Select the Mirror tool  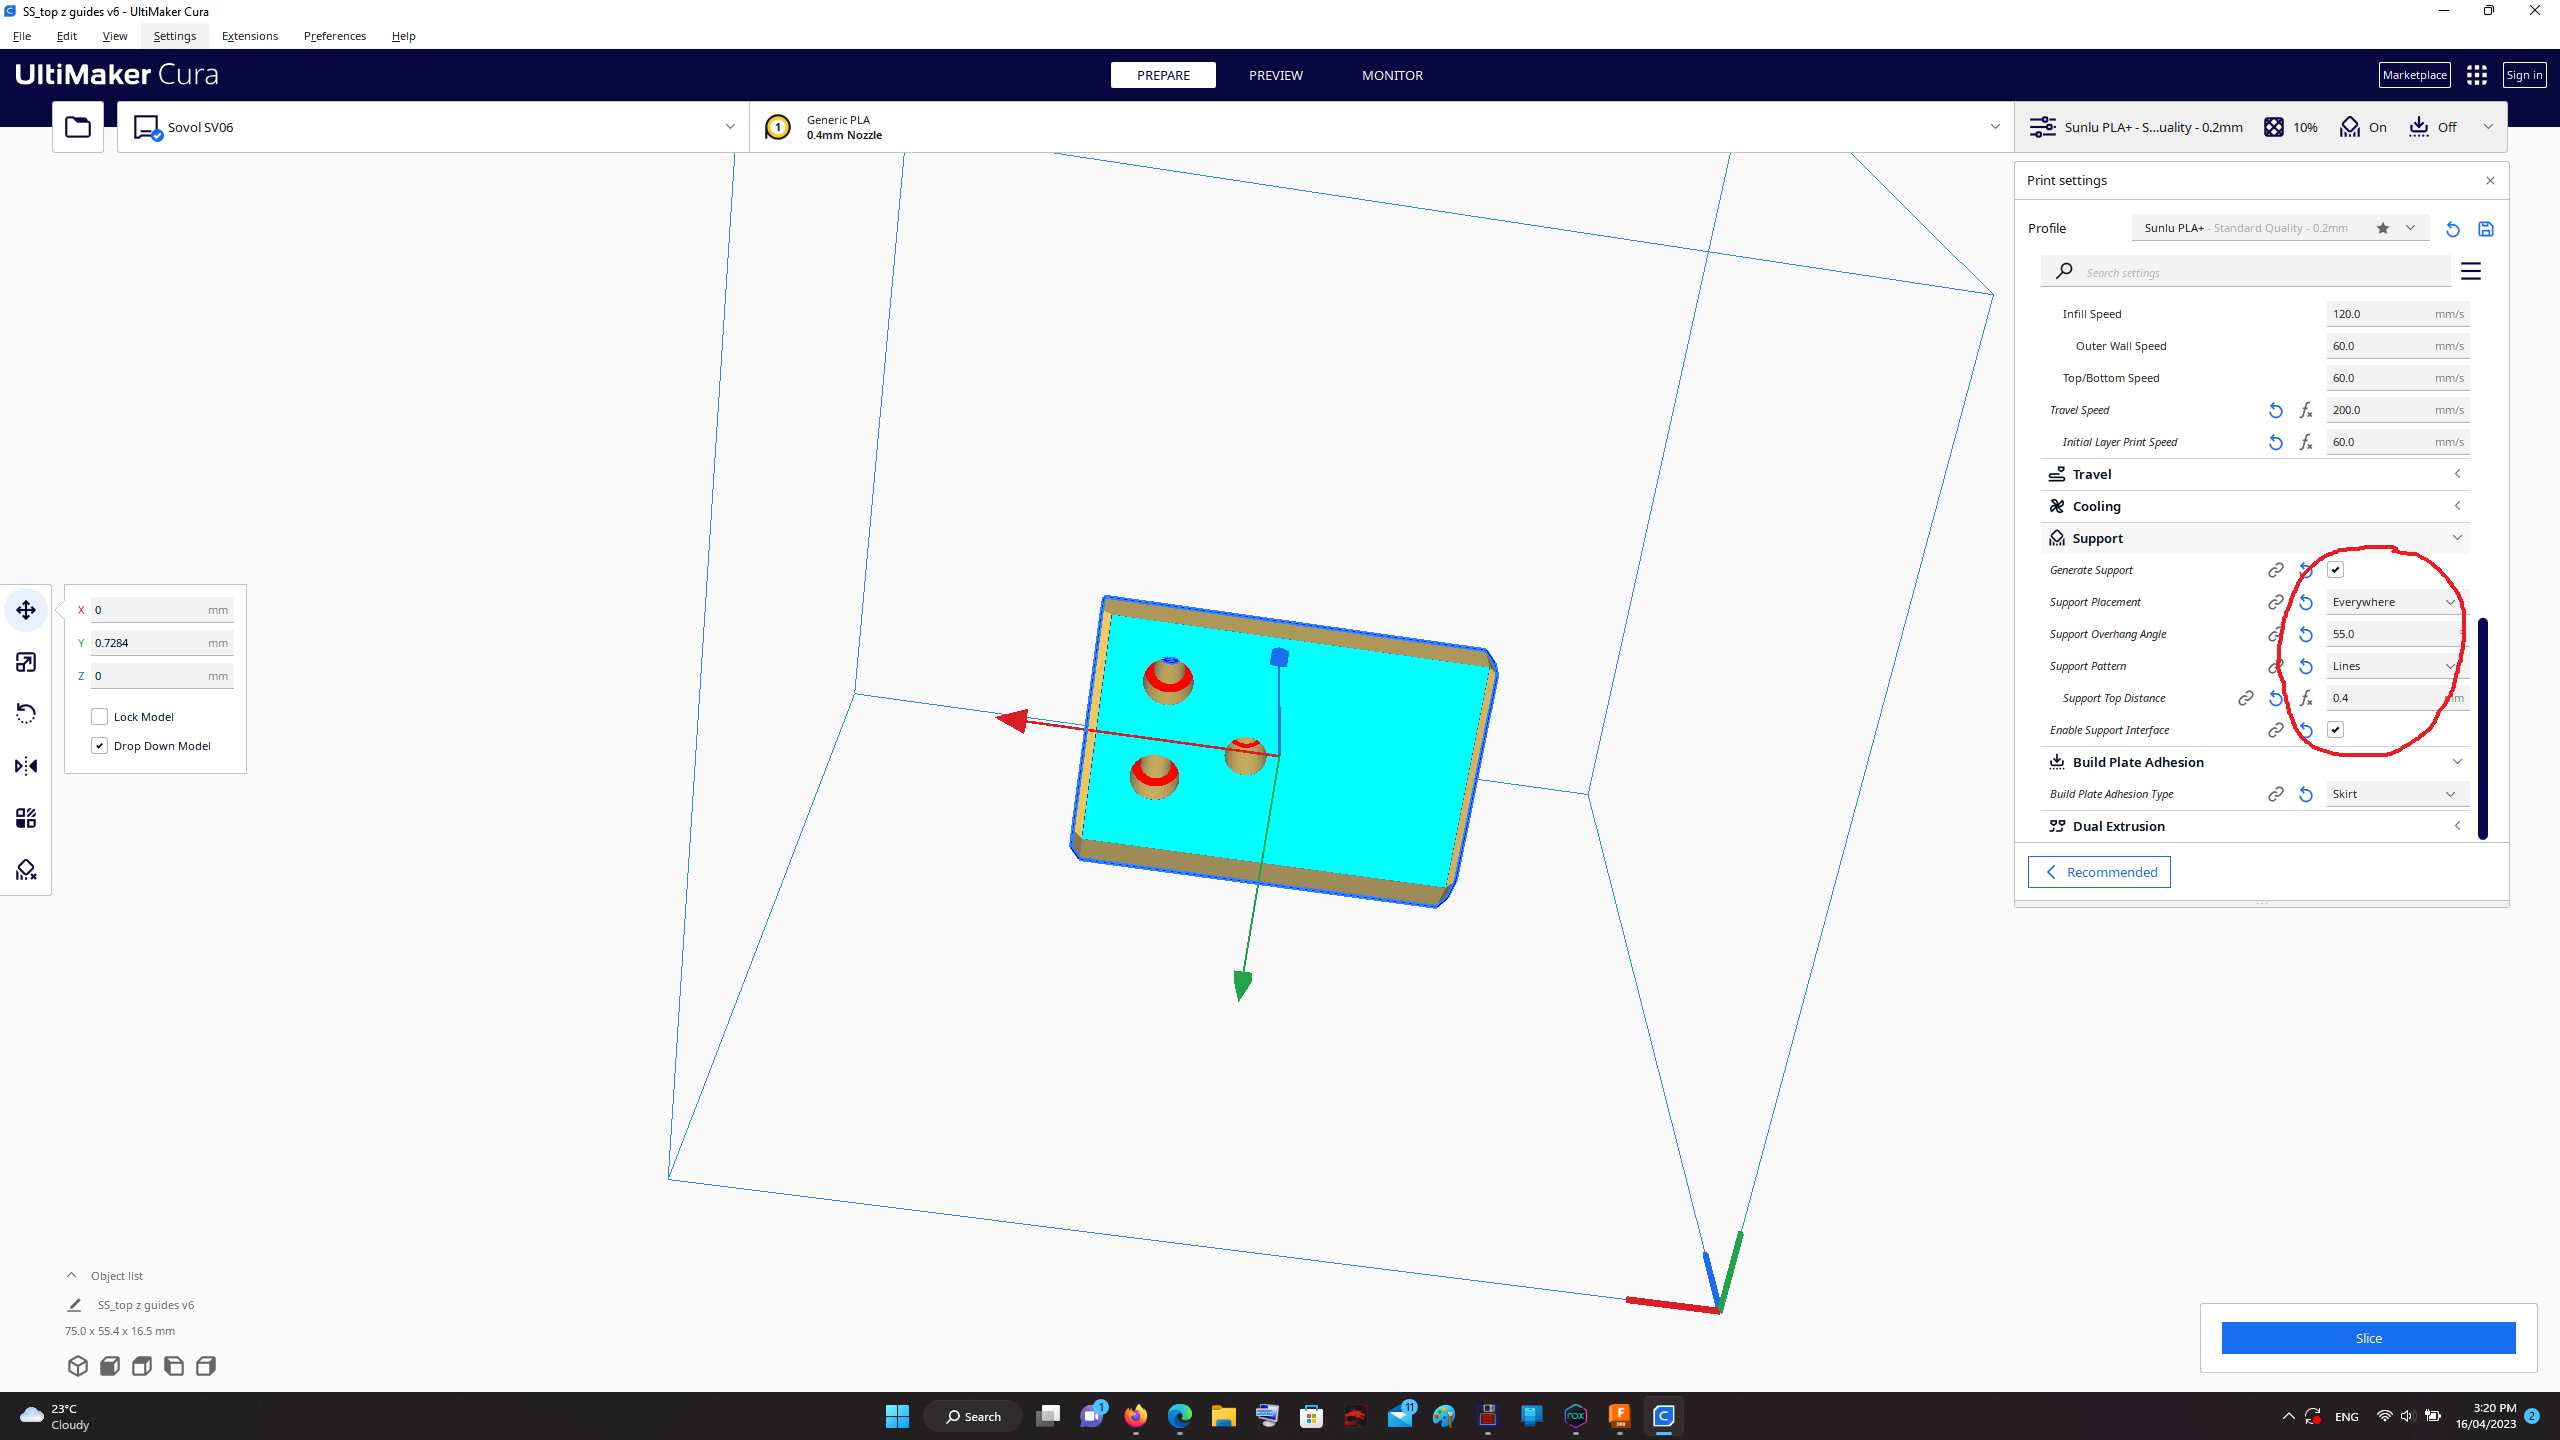[x=25, y=765]
